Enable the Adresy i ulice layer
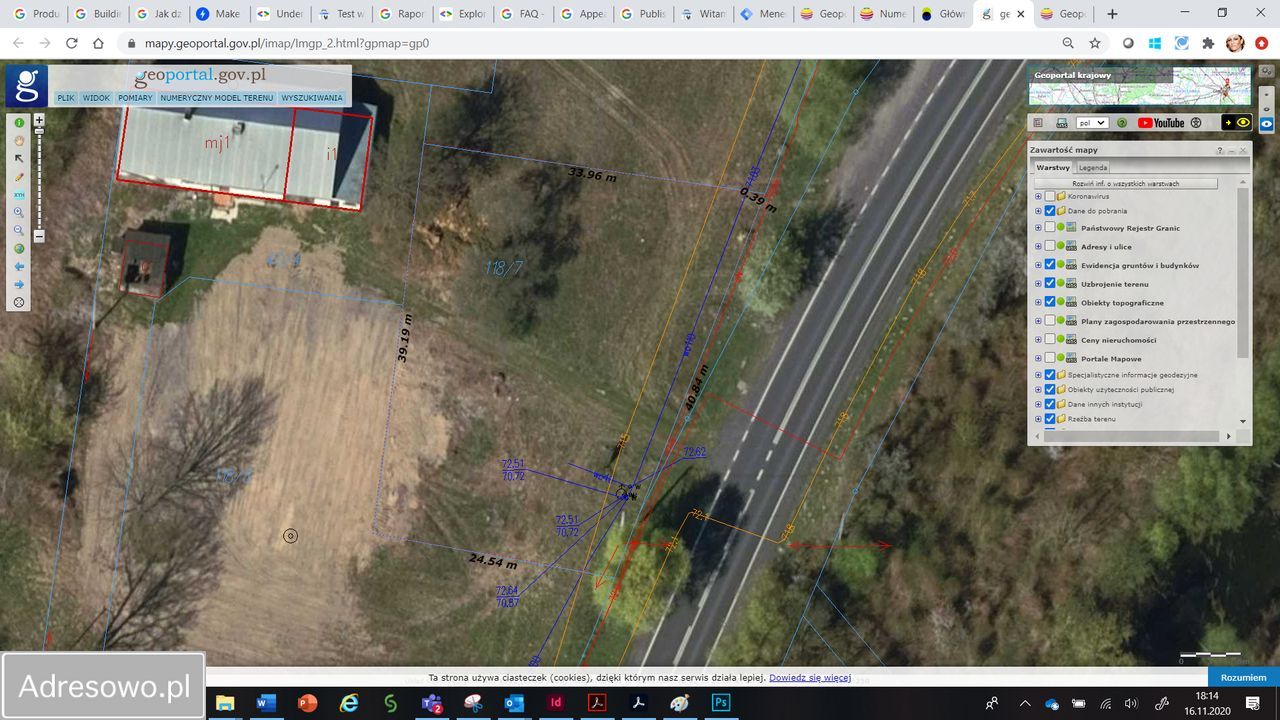This screenshot has width=1280, height=720. 1050,247
